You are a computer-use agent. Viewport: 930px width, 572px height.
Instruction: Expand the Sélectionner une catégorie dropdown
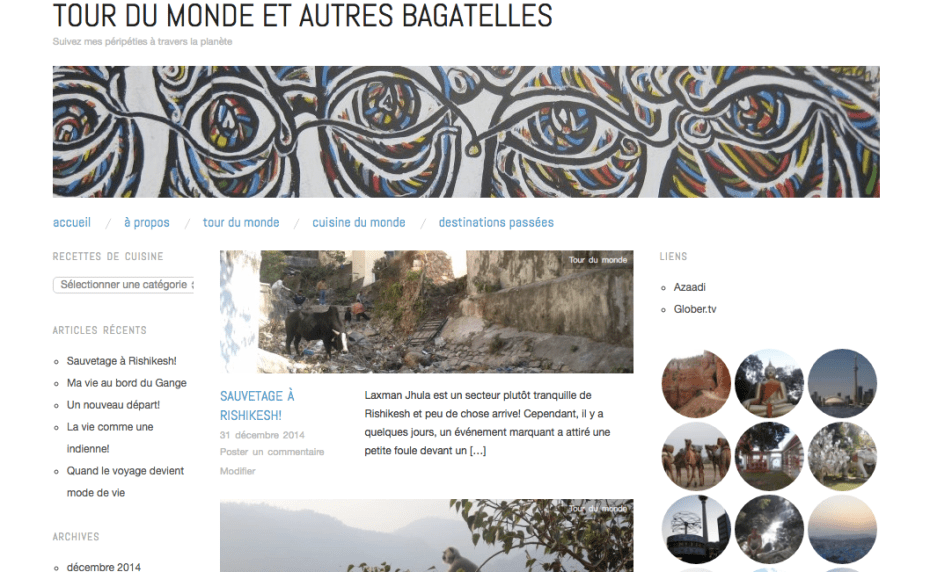pos(123,285)
